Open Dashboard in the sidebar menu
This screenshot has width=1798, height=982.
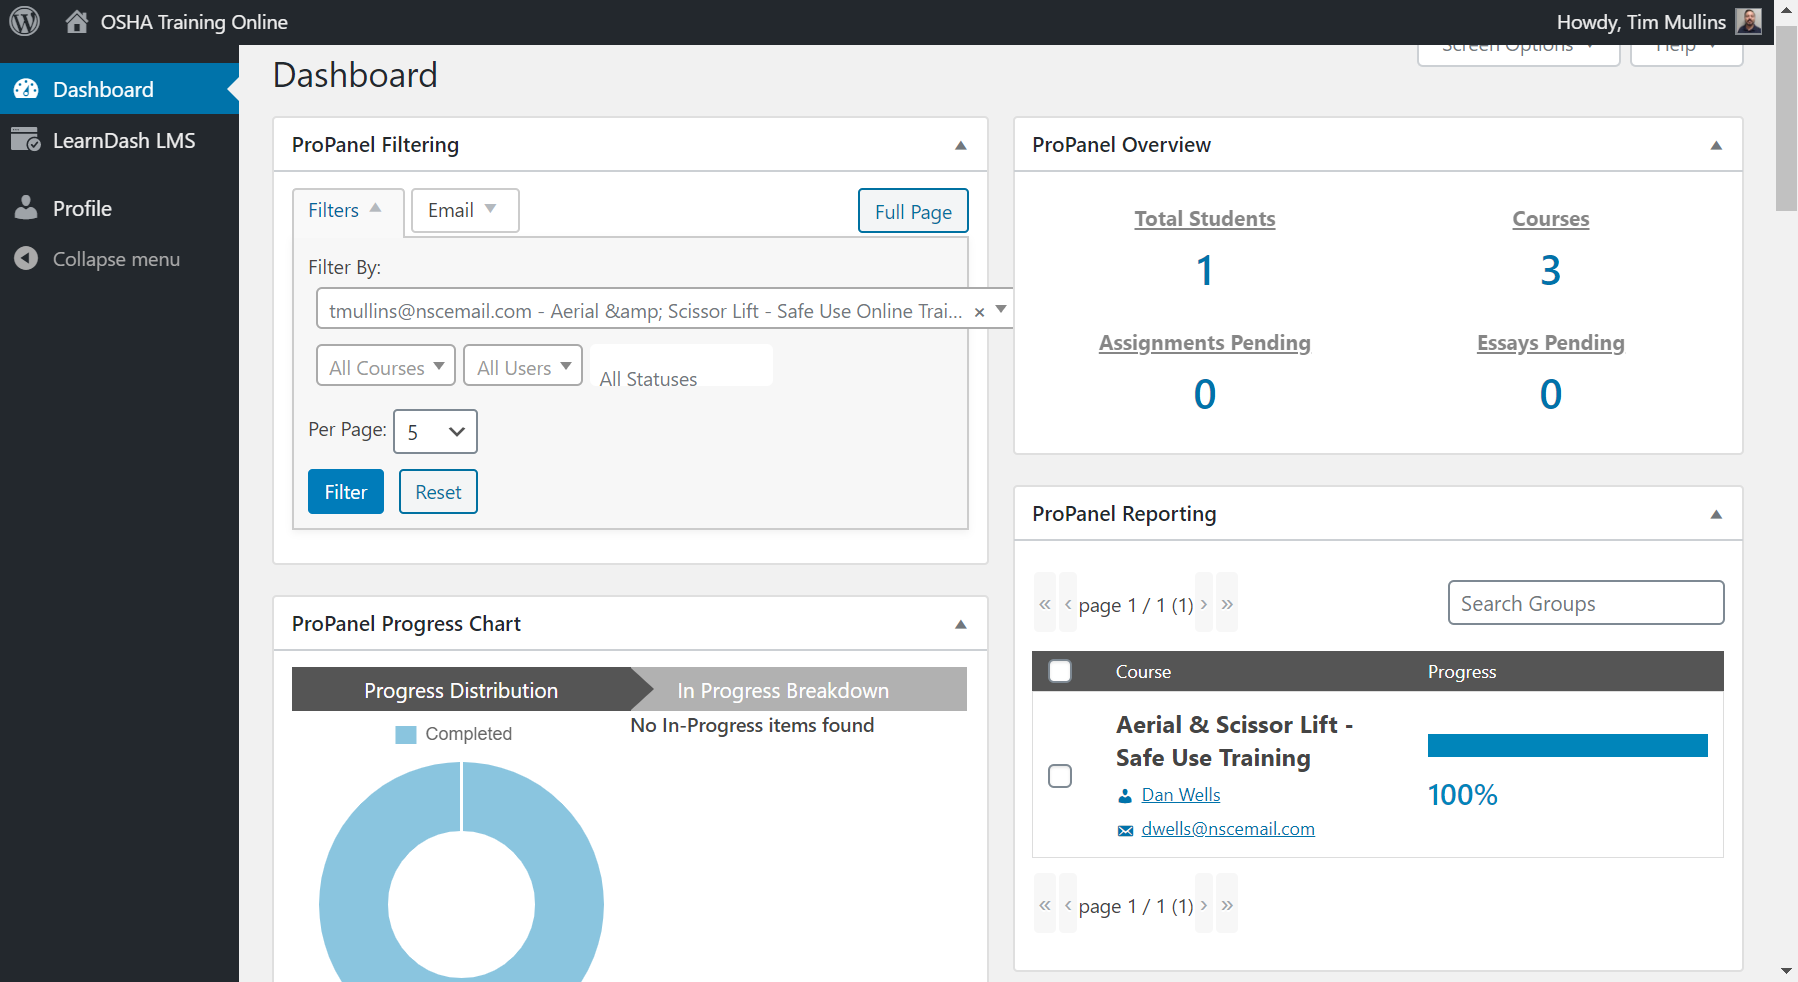pos(119,89)
